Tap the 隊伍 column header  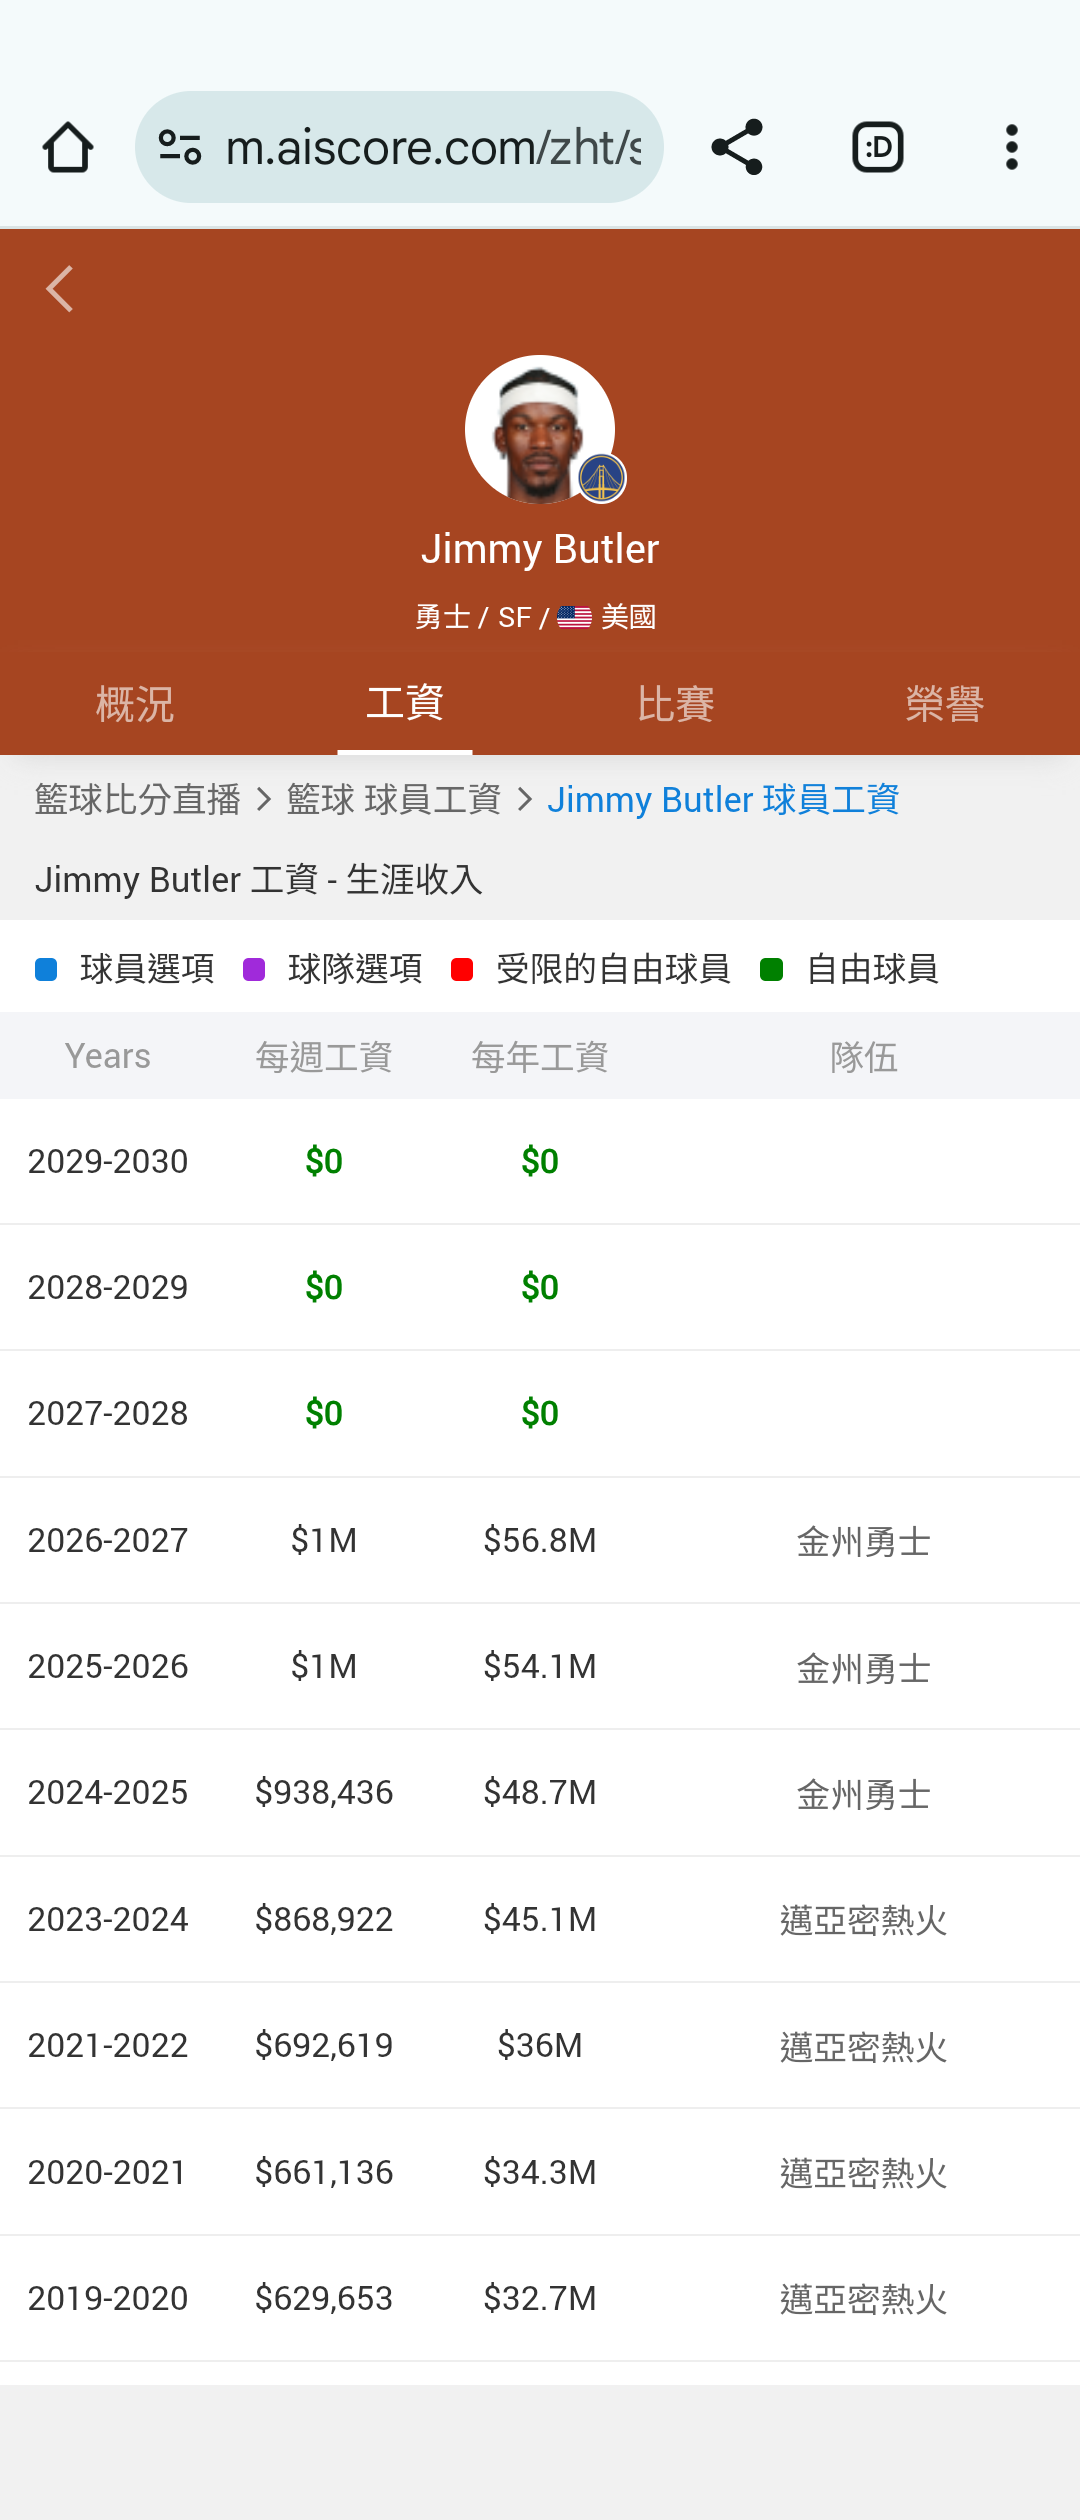(x=864, y=1057)
